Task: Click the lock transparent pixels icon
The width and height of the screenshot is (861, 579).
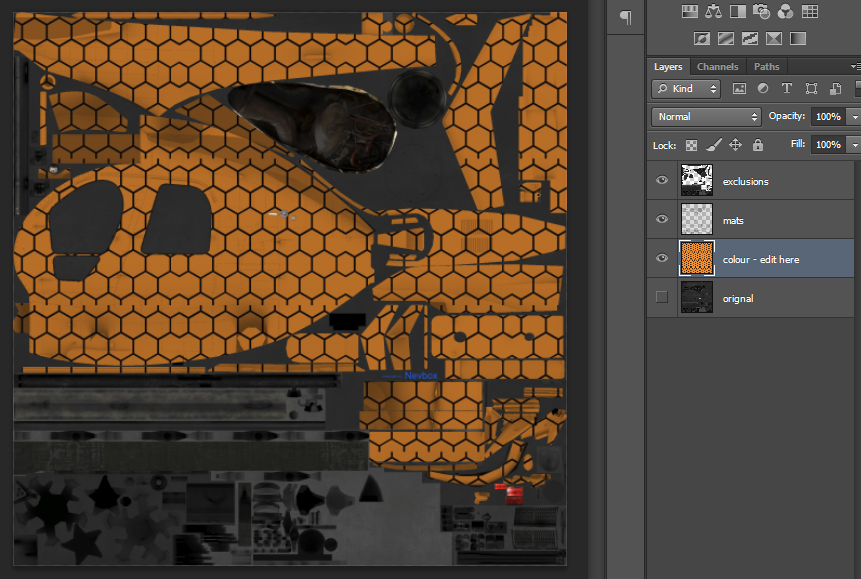Action: click(x=691, y=145)
